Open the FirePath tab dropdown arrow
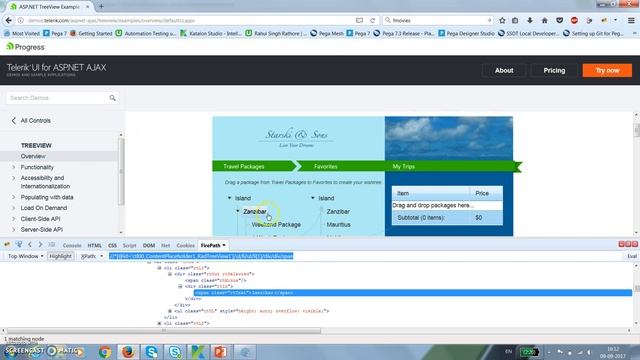Image resolution: width=640 pixels, height=360 pixels. tap(224, 245)
